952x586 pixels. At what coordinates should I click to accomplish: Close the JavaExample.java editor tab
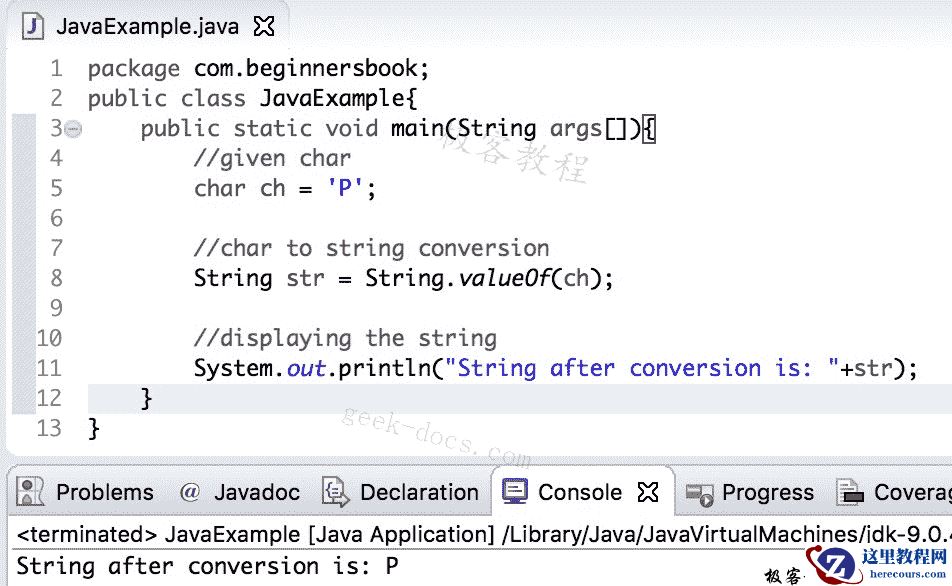(x=263, y=26)
